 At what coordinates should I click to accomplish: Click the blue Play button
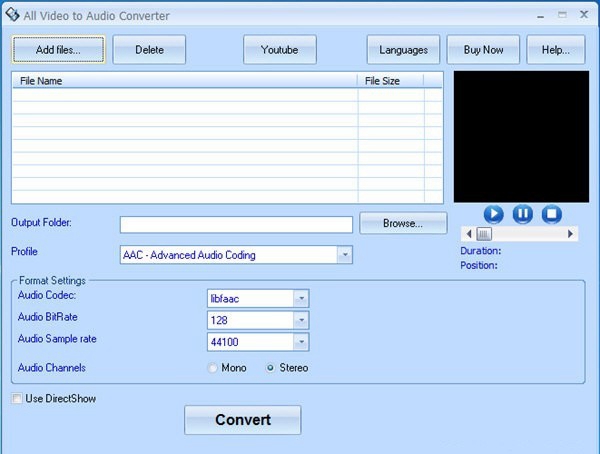[493, 214]
